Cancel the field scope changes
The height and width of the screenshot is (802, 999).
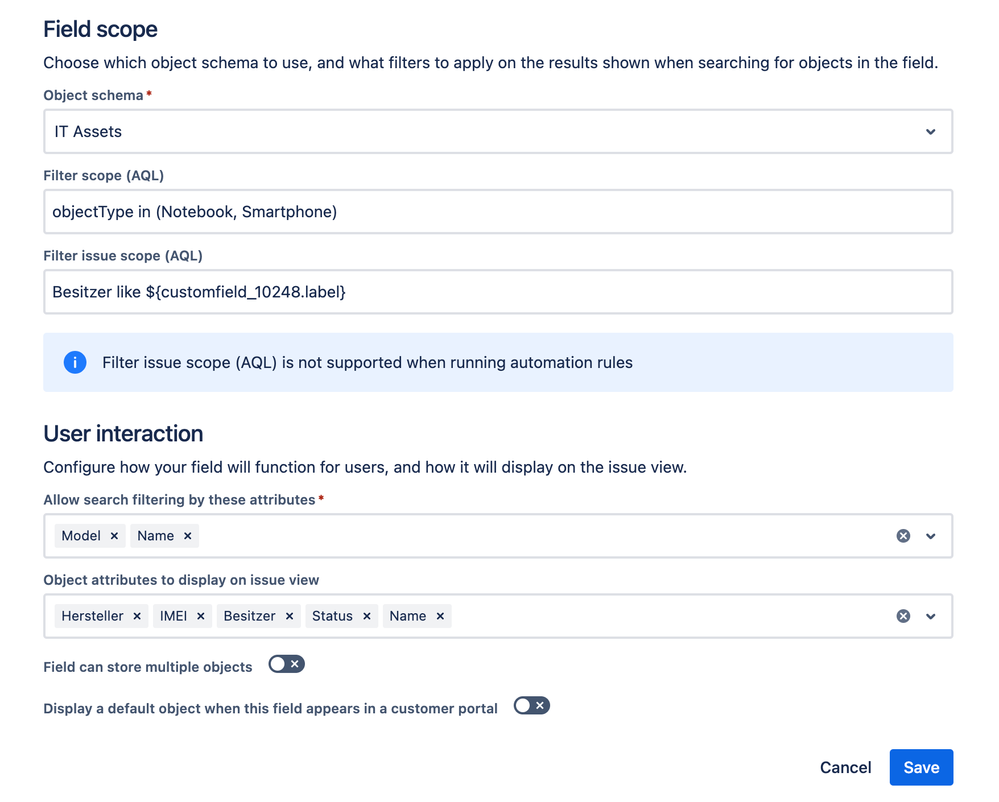point(845,767)
